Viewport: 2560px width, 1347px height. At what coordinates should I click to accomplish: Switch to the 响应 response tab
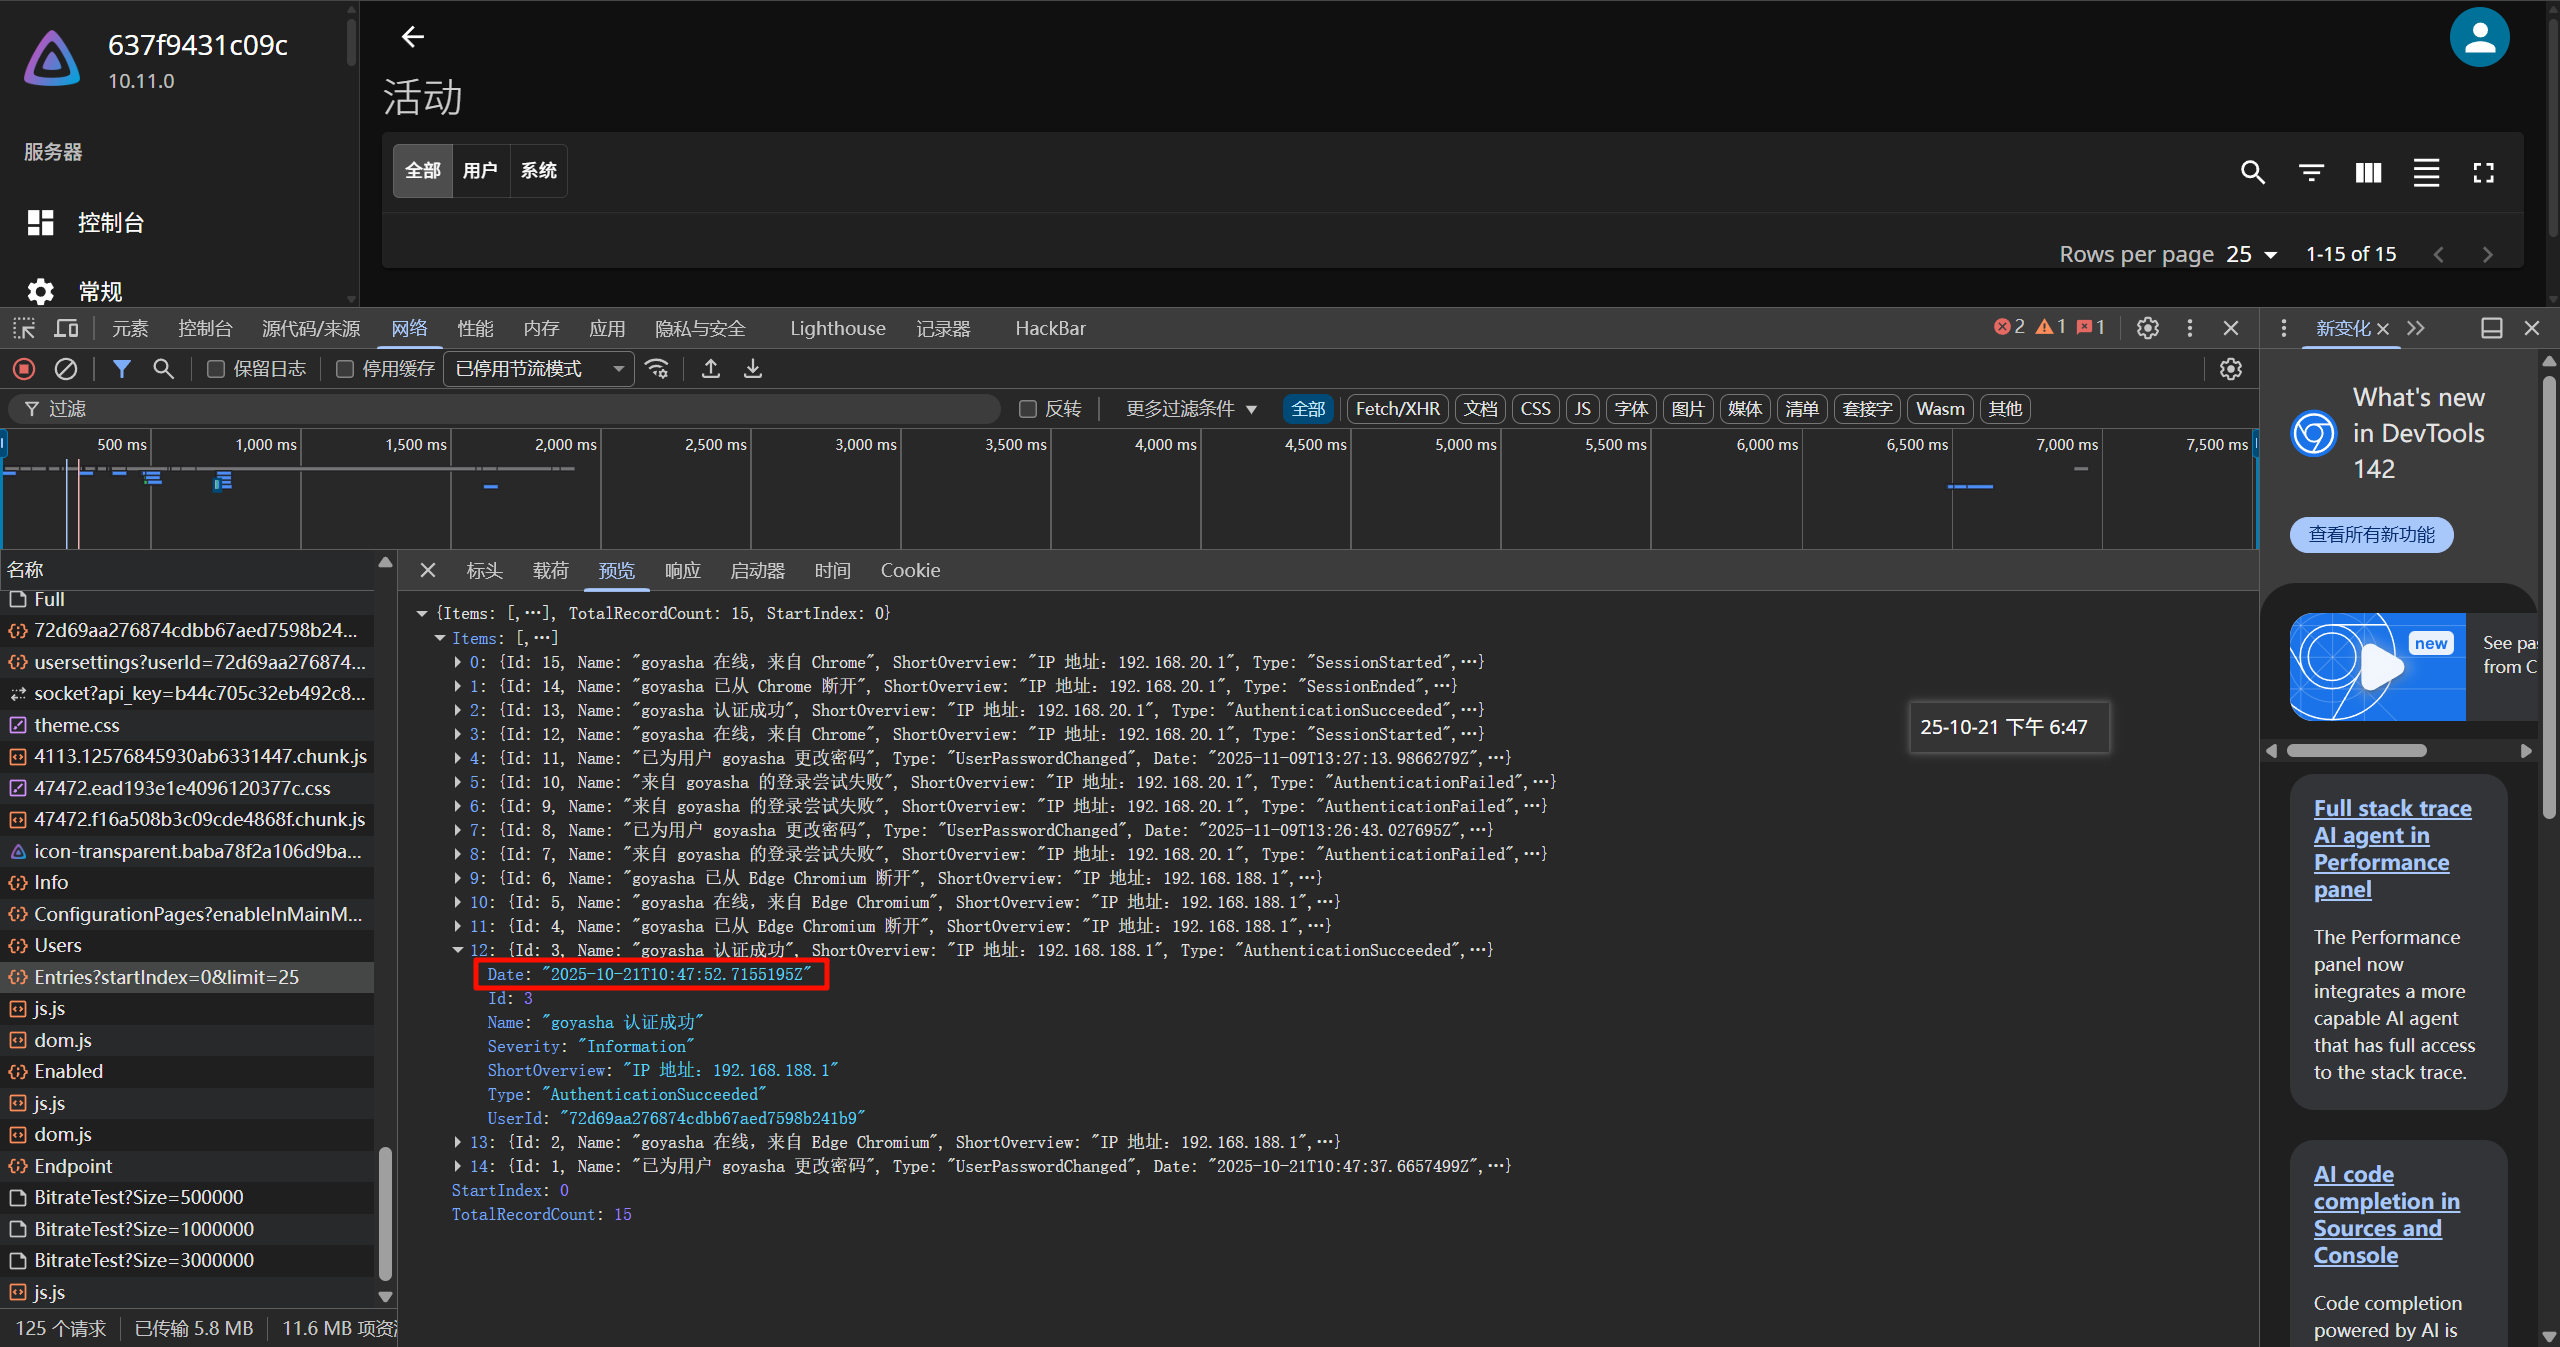[682, 570]
